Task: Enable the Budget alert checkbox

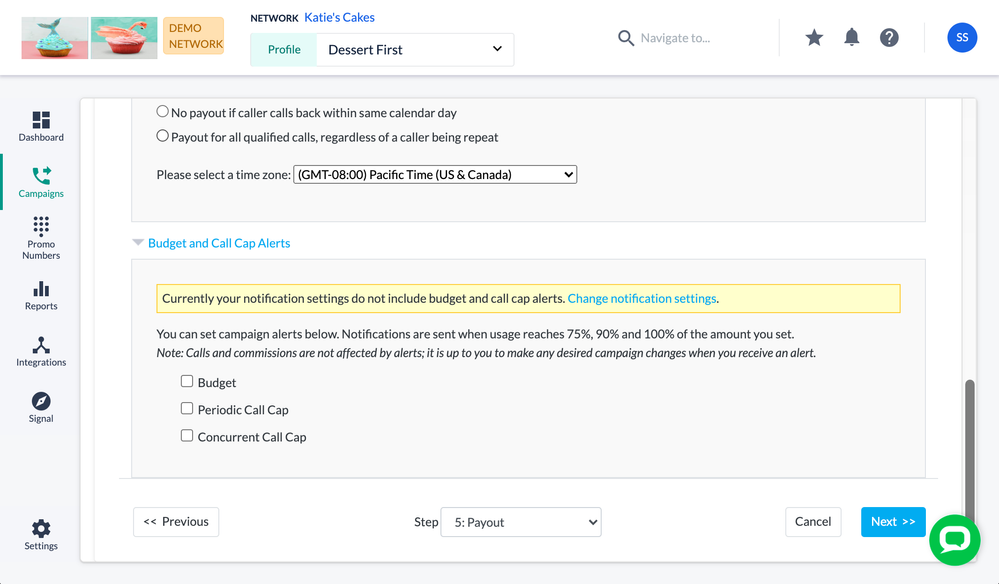Action: tap(187, 382)
